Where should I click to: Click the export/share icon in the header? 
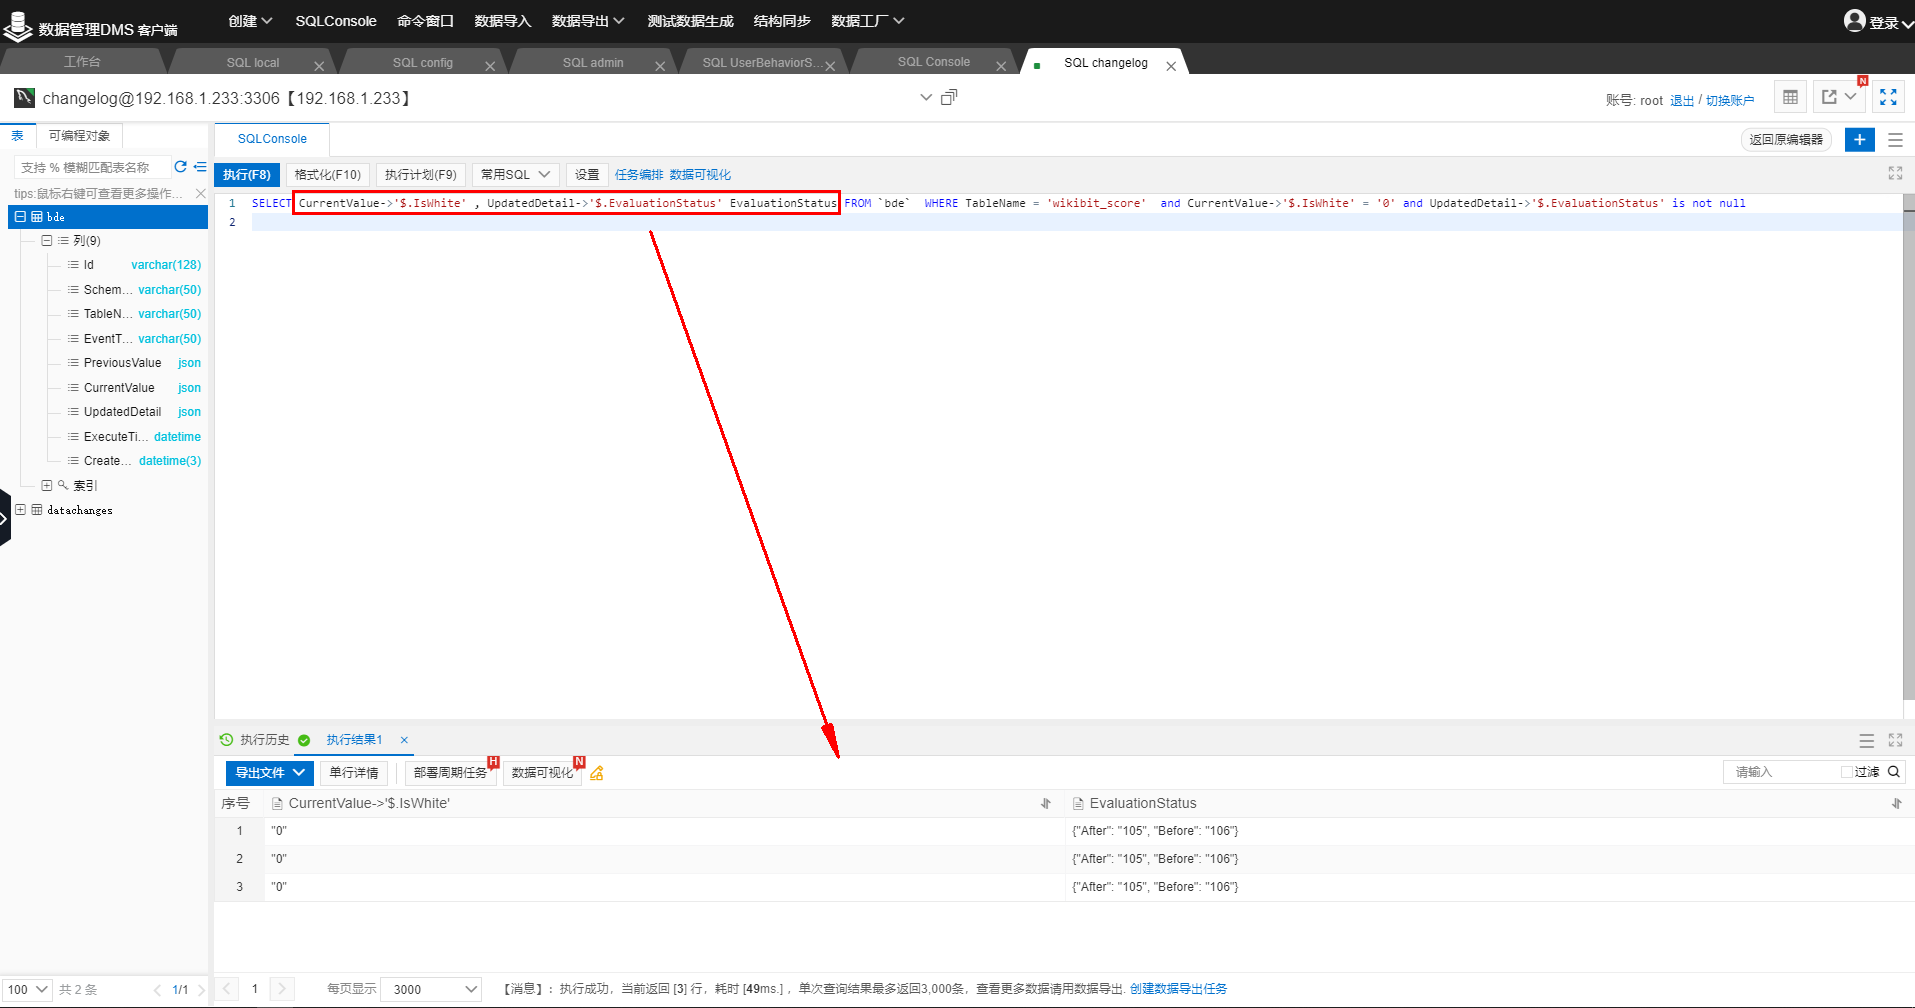tap(1830, 97)
